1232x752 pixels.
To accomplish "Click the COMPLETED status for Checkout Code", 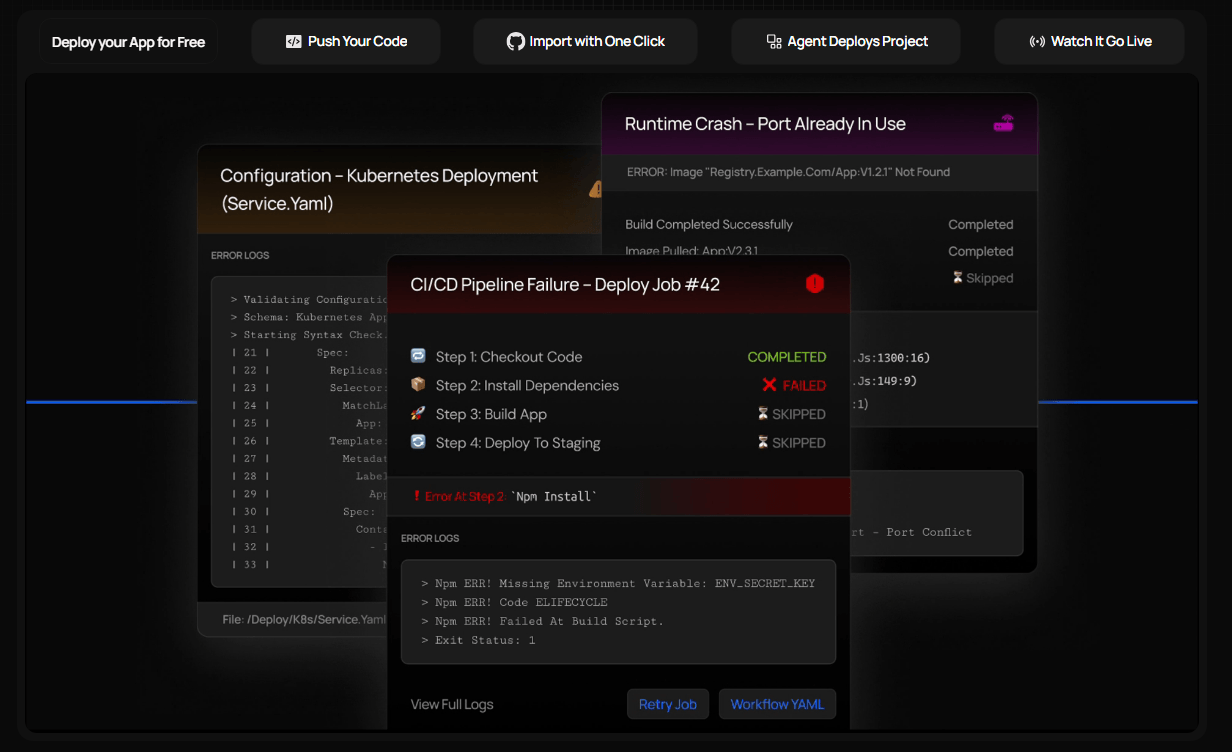I will point(787,357).
